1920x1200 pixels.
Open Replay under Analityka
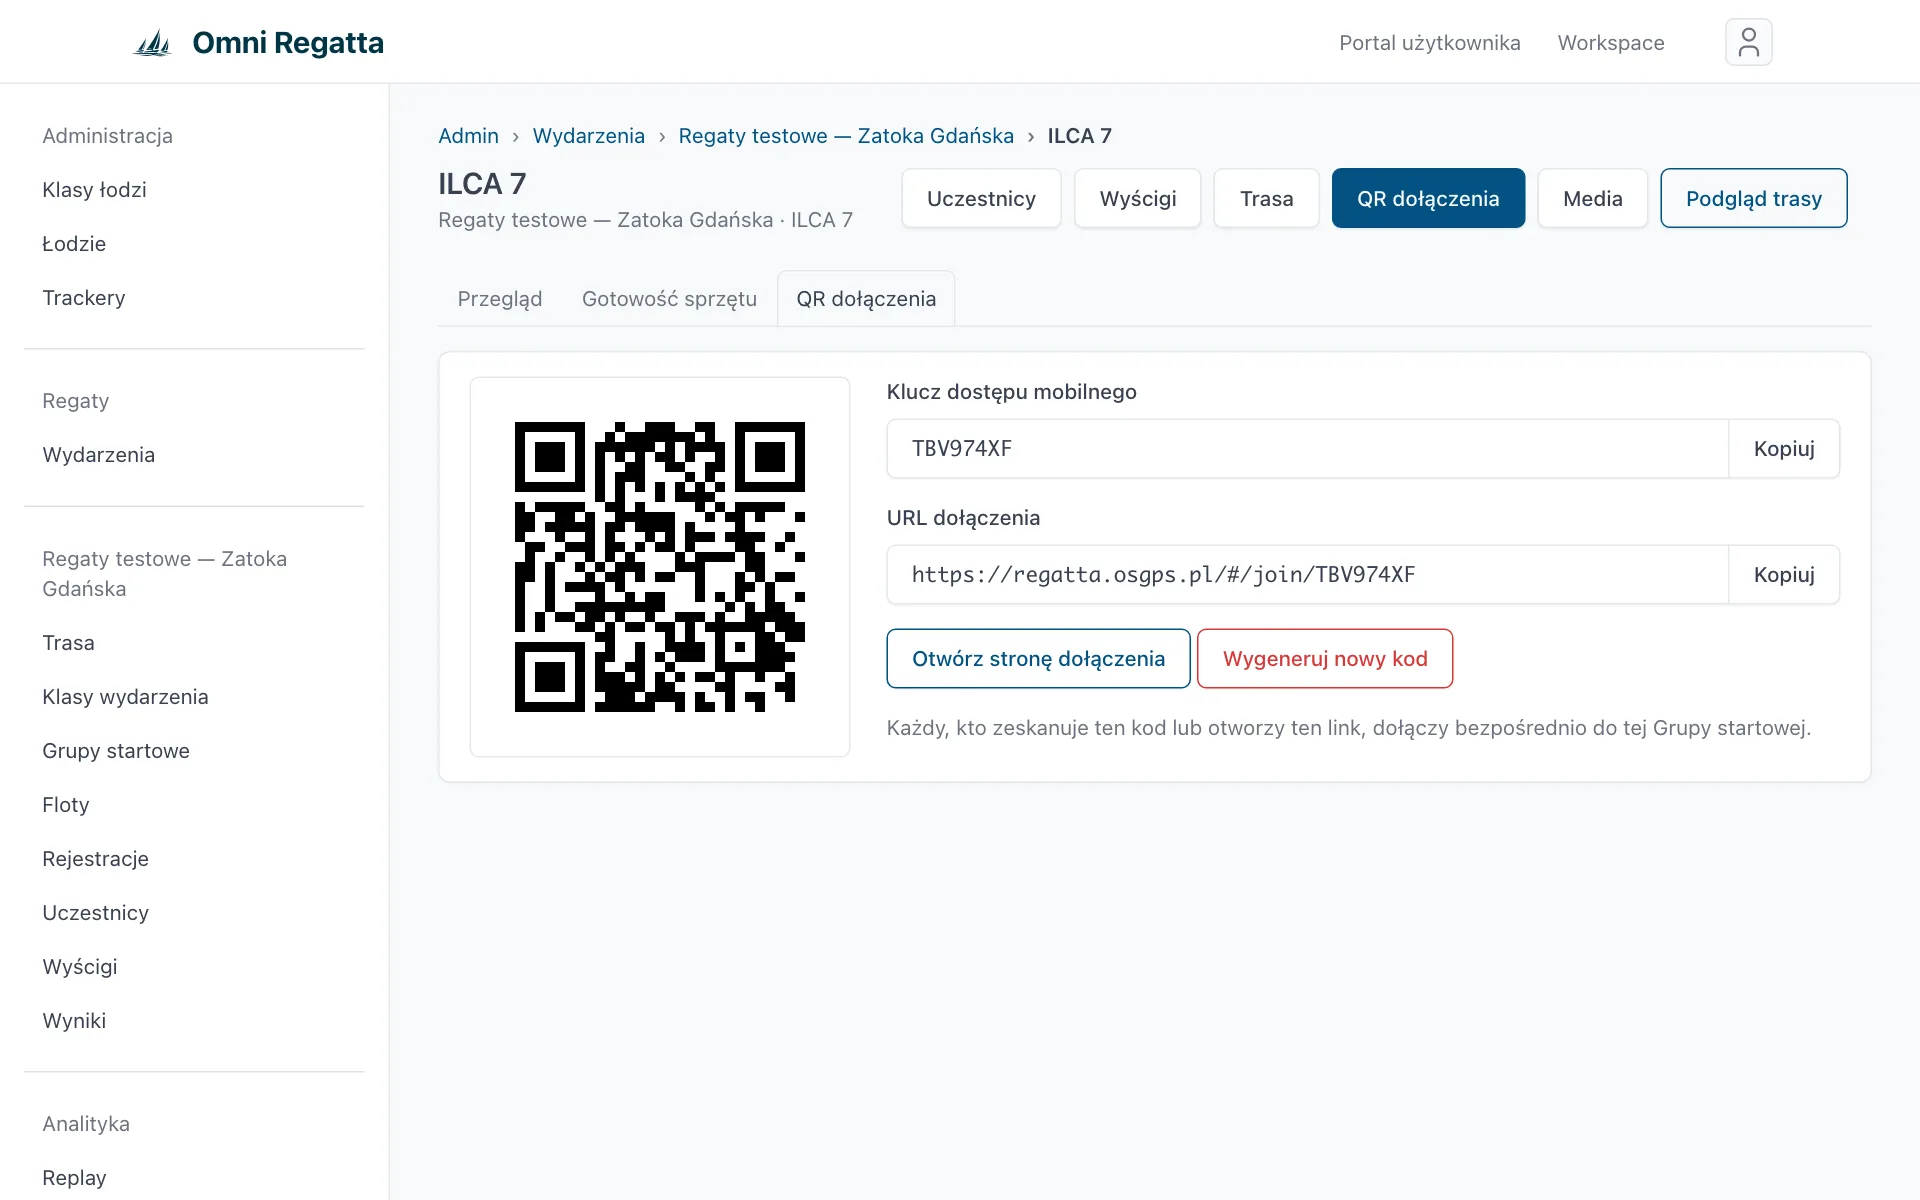point(74,1178)
